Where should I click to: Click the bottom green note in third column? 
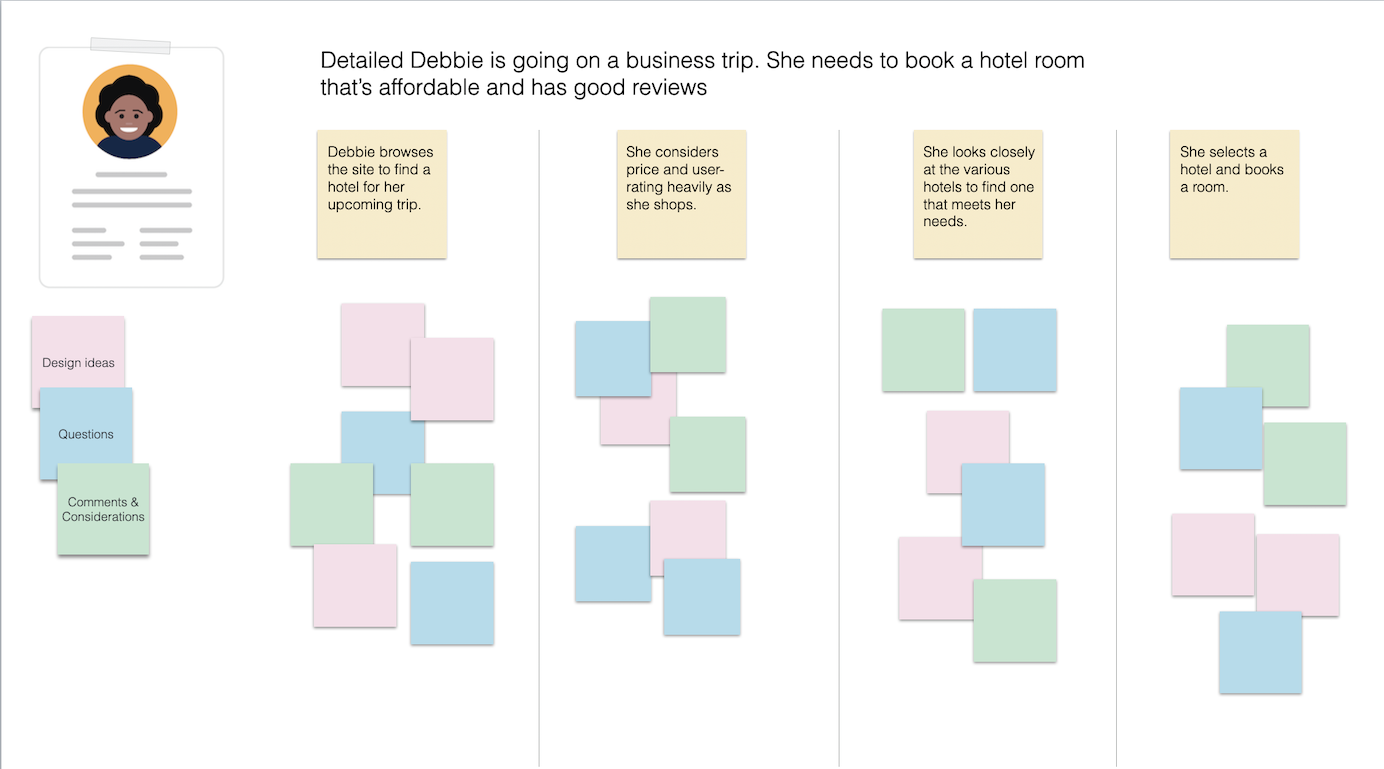pyautogui.click(x=1015, y=620)
